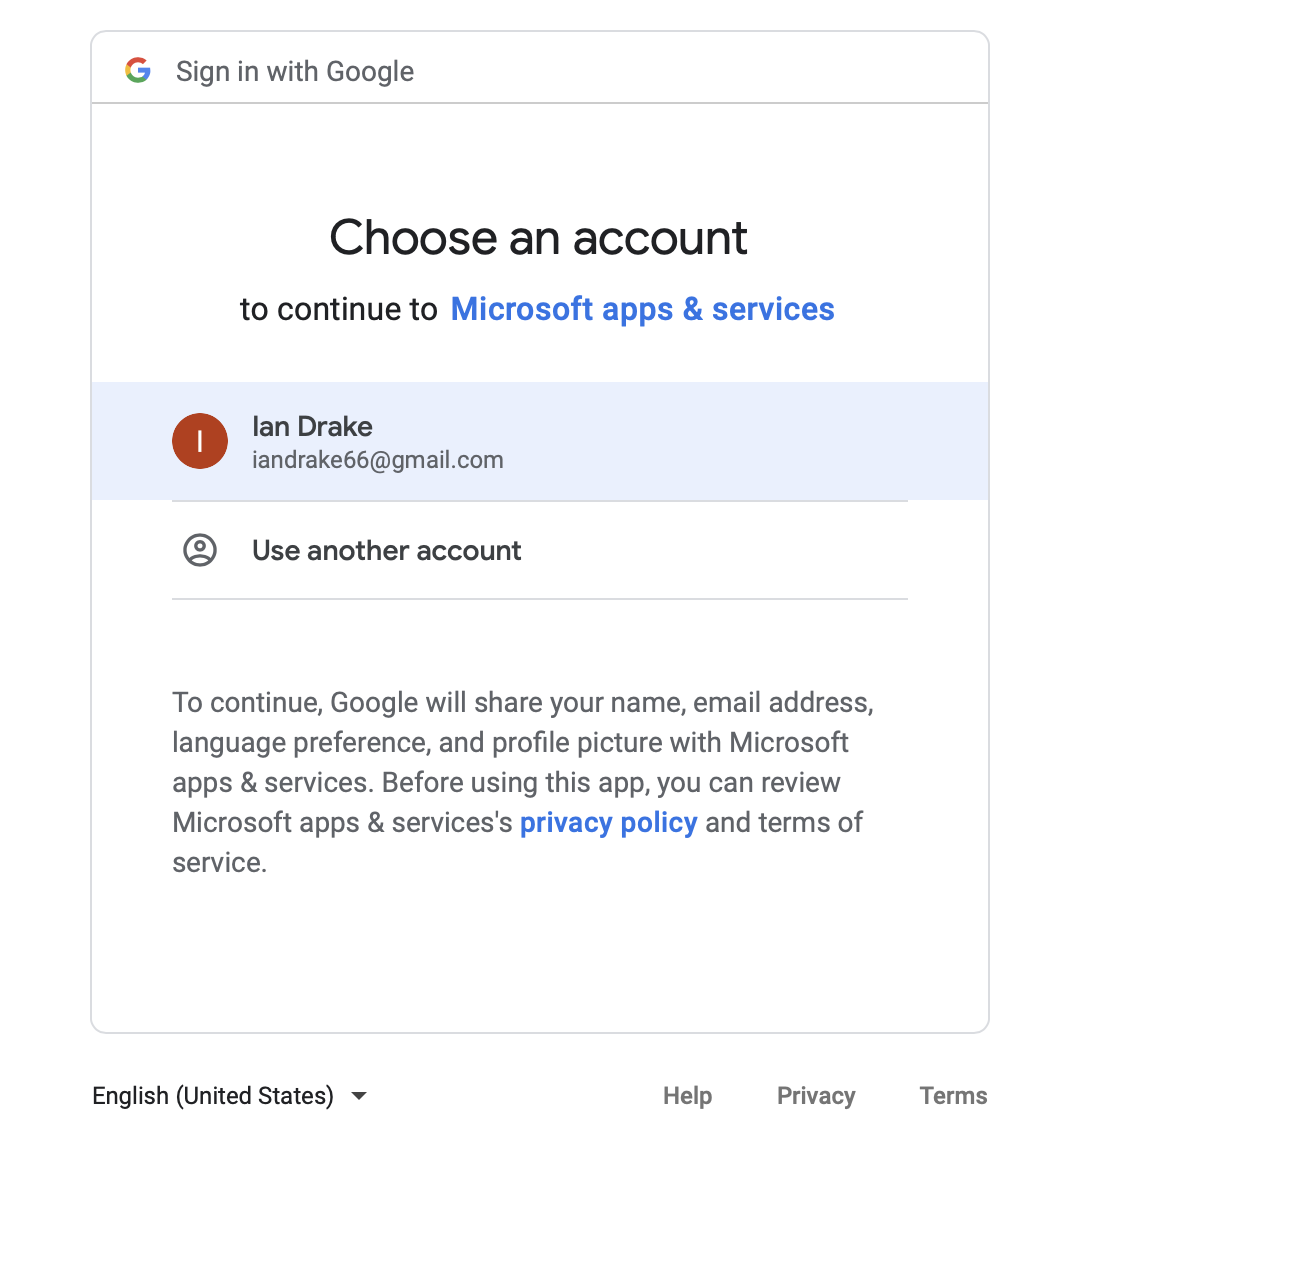Viewport: 1298px width, 1288px height.
Task: Open the English (United States) language selector
Action: point(213,1096)
